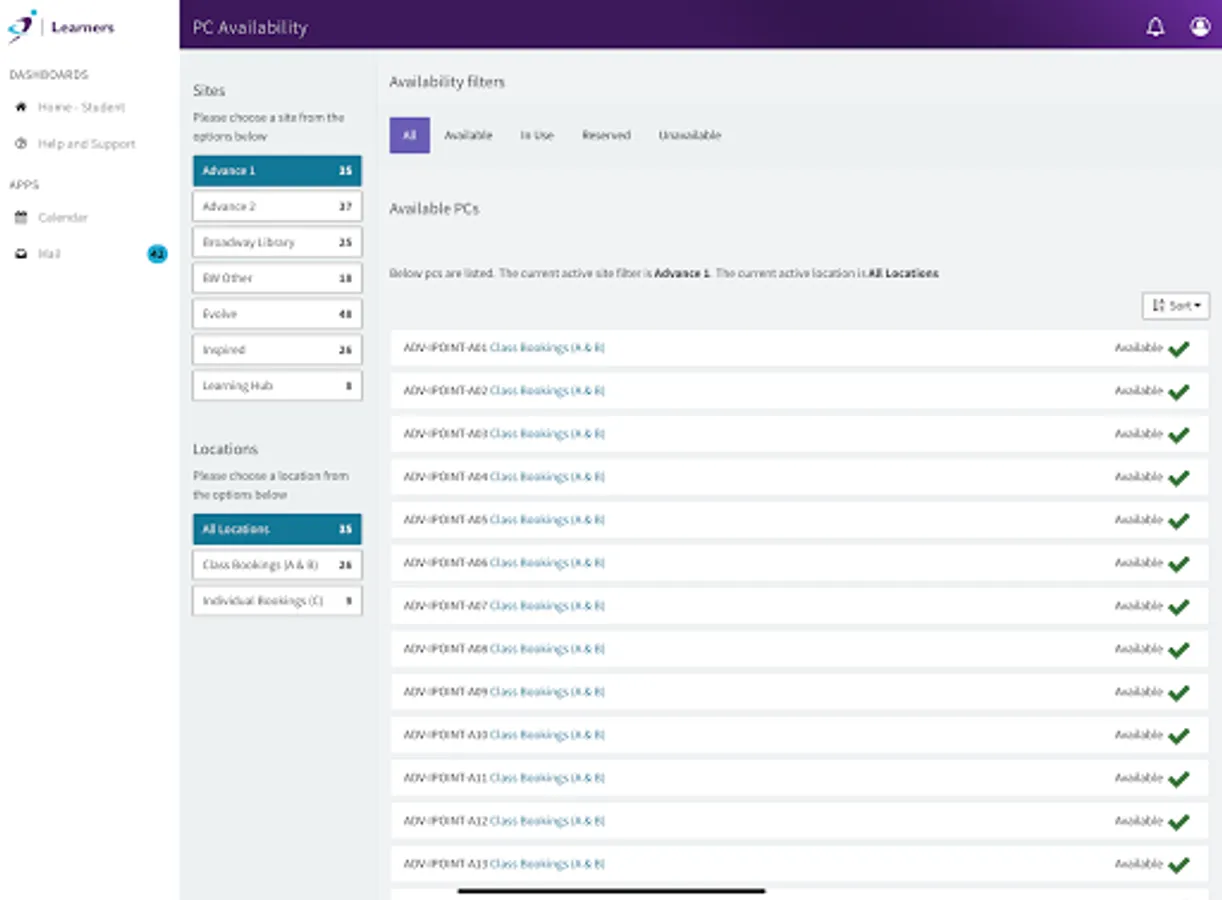
Task: Click green checkmark for ADV-IPOINT-A11
Action: click(x=1179, y=778)
